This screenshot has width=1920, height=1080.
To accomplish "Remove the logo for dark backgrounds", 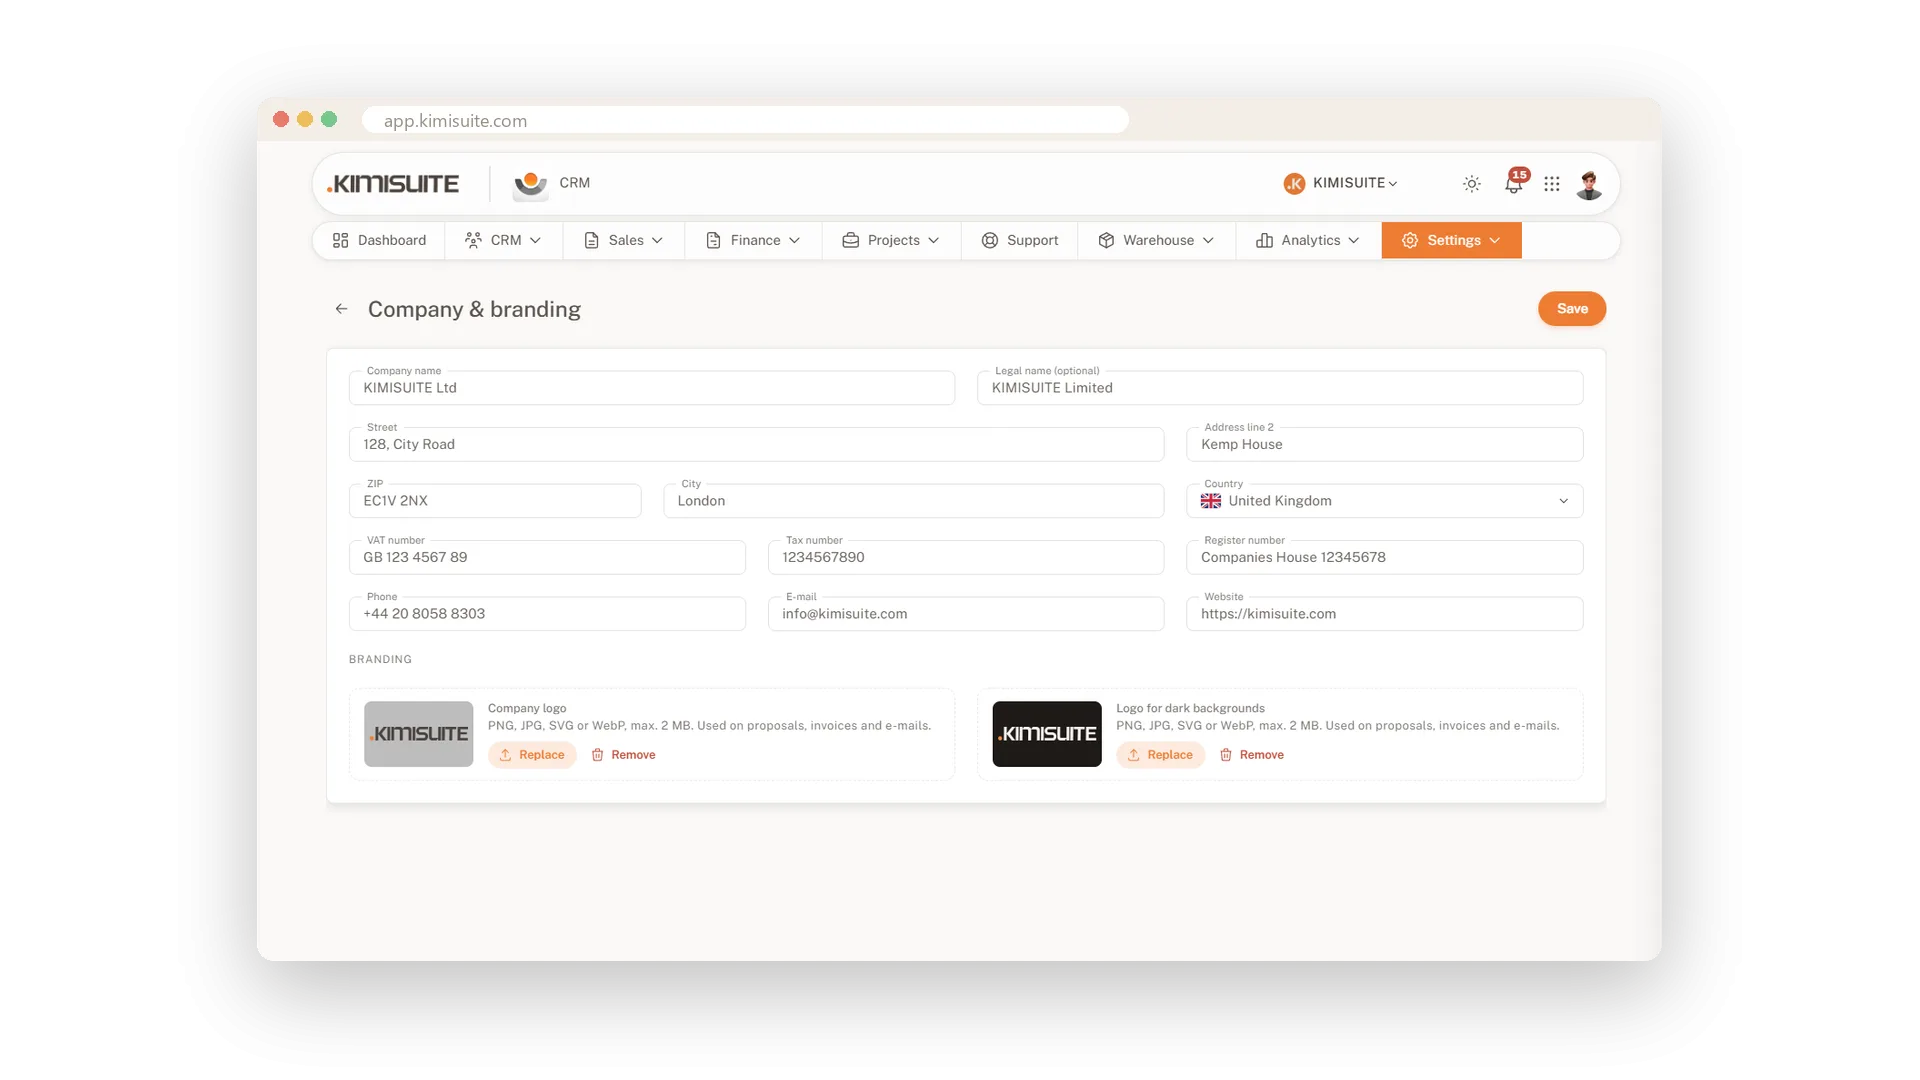I will 1251,755.
